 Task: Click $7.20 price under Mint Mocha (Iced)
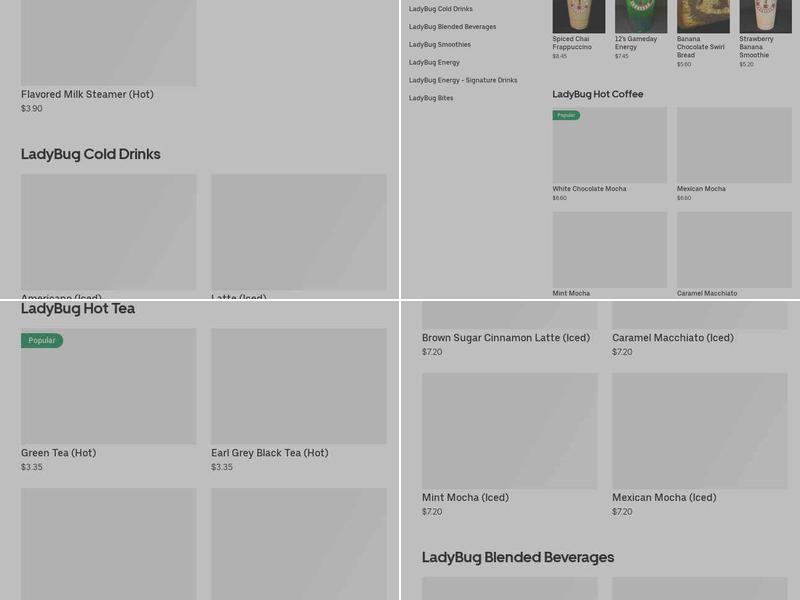(x=432, y=511)
